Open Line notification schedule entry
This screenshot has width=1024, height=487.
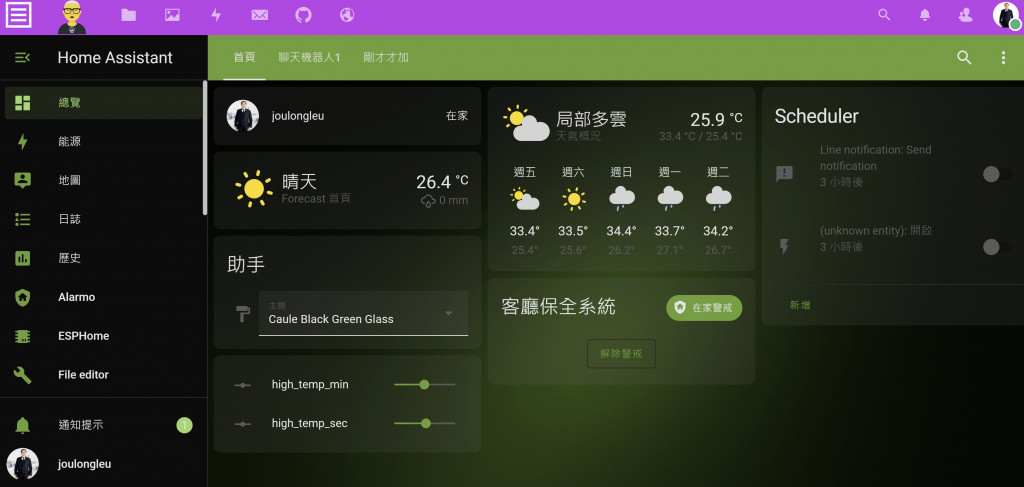point(875,166)
